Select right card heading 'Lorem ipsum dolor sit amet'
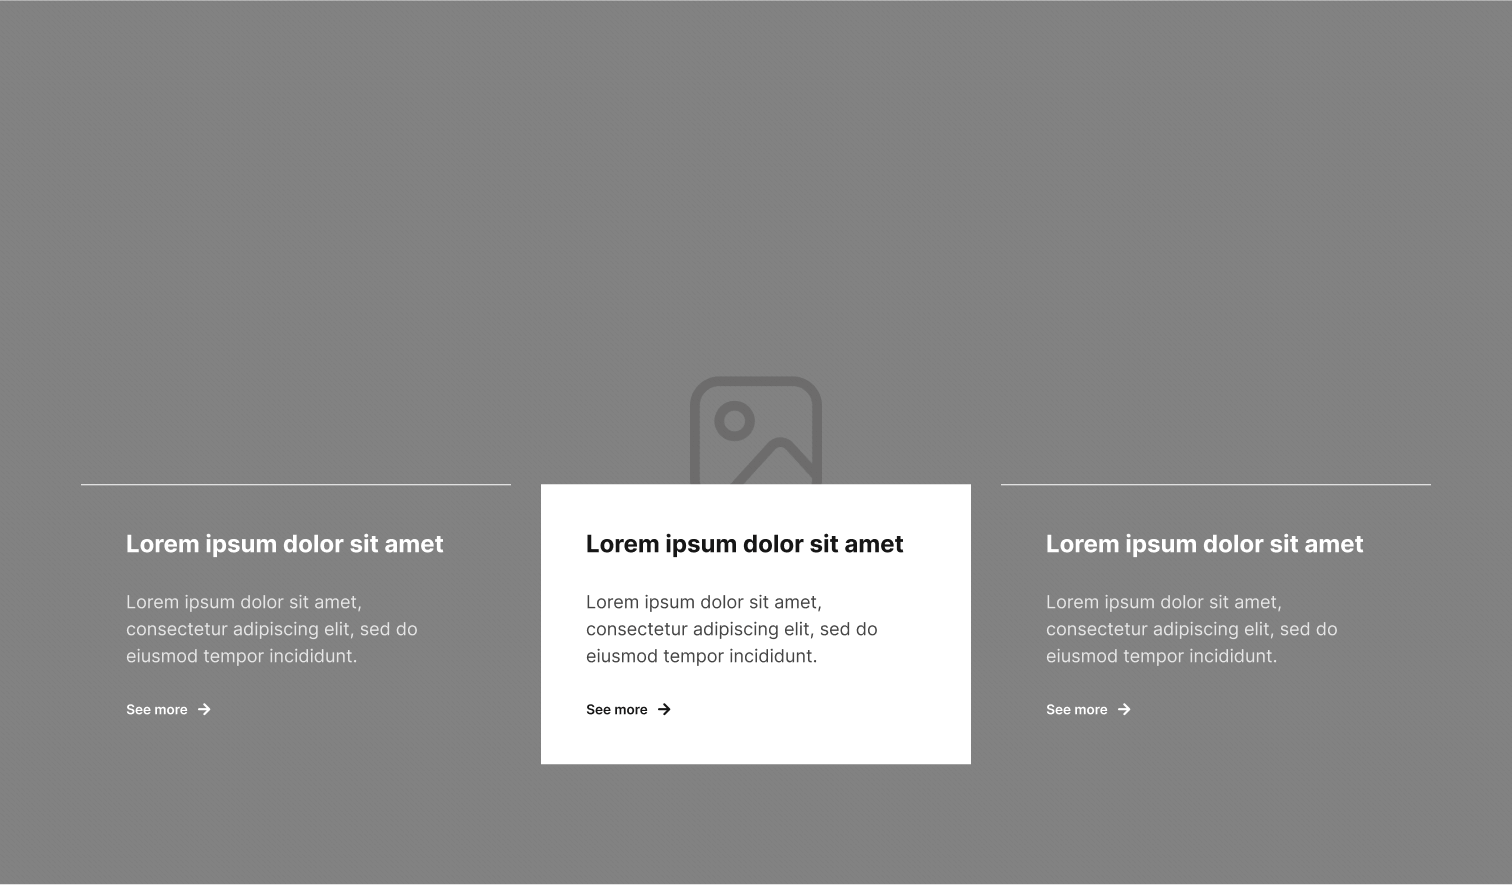Image resolution: width=1512 pixels, height=885 pixels. point(1204,544)
